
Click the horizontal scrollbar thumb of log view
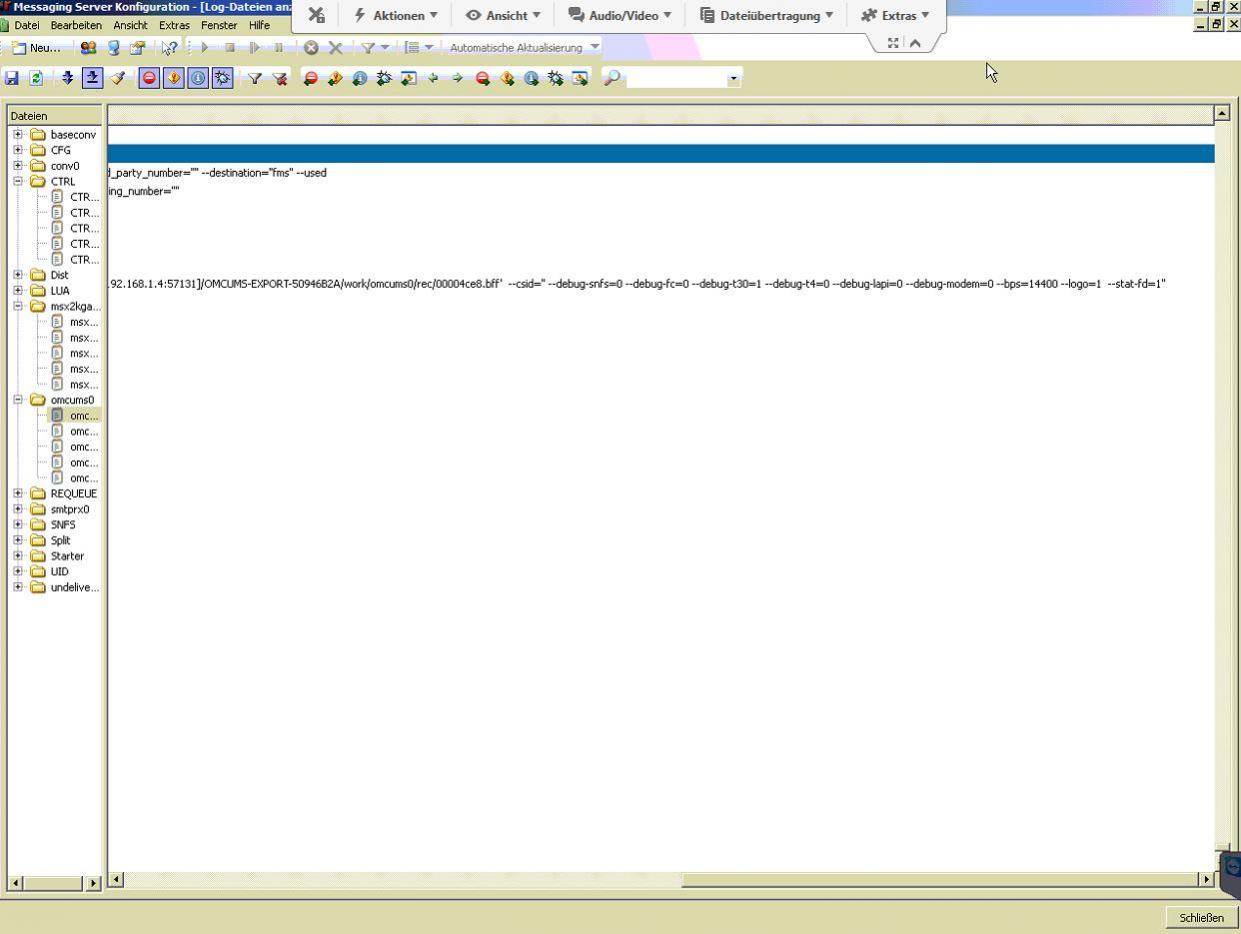[940, 880]
